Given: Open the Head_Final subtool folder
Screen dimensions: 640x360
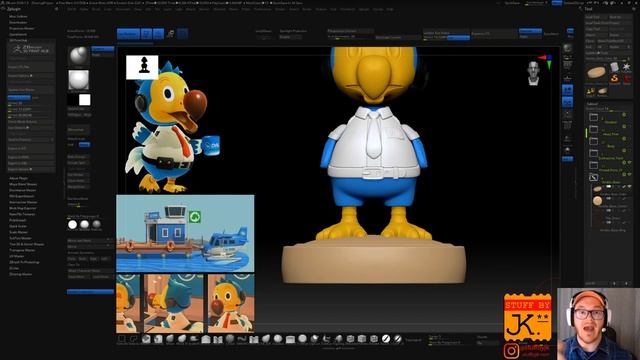Looking at the screenshot, I should coord(593,130).
